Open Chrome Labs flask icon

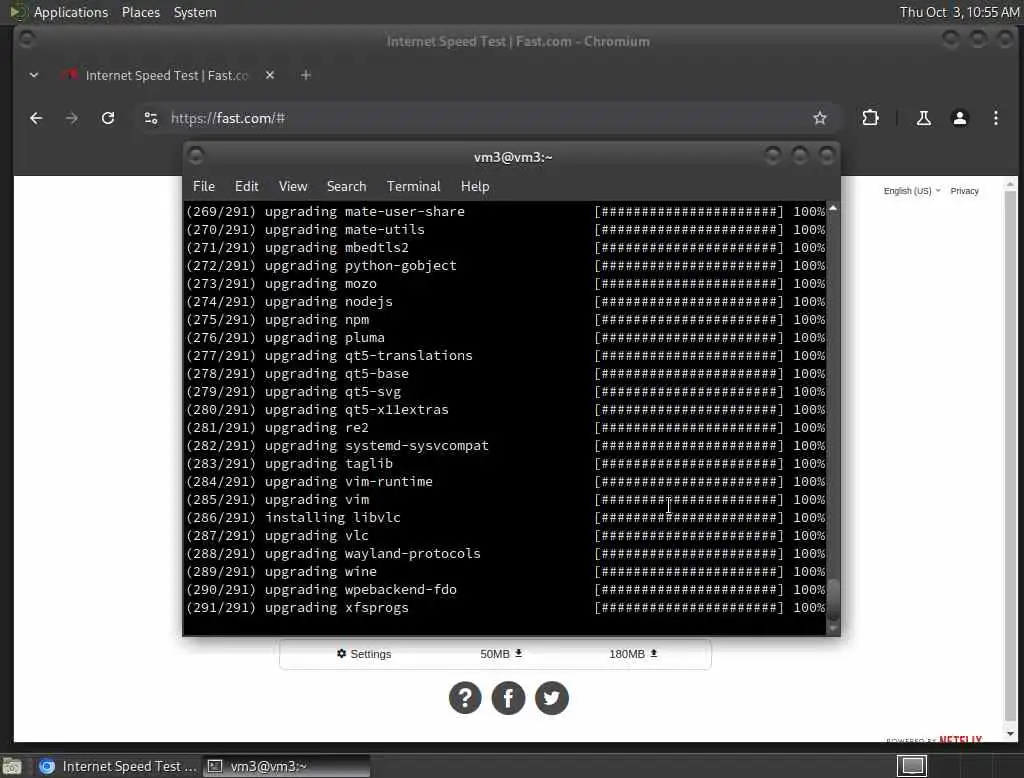pyautogui.click(x=923, y=118)
